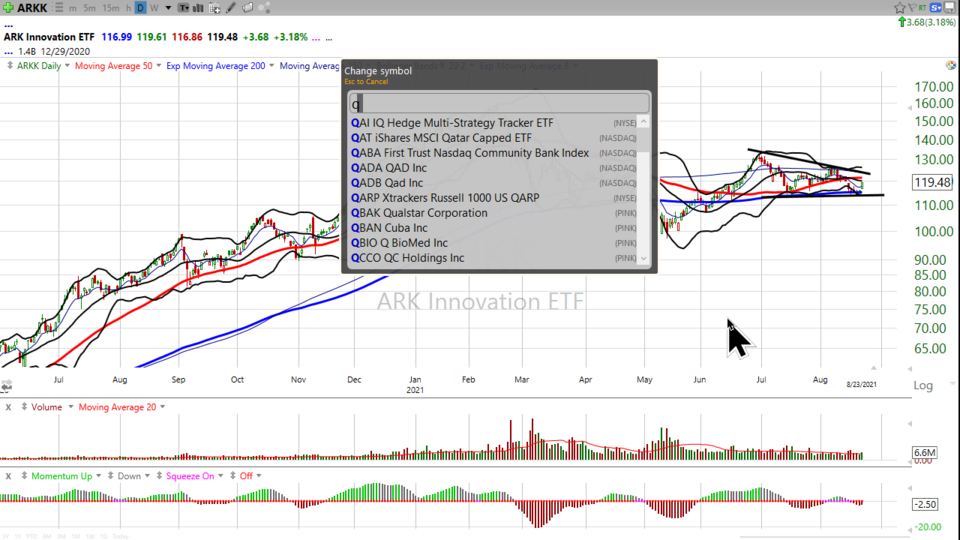Open the Momentum Up dropdown
The height and width of the screenshot is (540, 960).
click(x=98, y=475)
